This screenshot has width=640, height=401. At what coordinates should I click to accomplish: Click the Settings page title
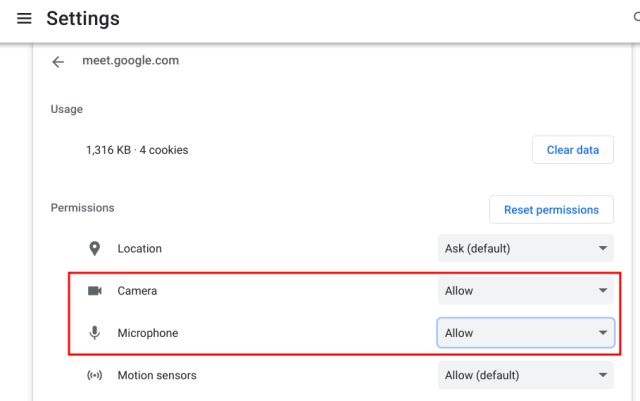pos(83,19)
